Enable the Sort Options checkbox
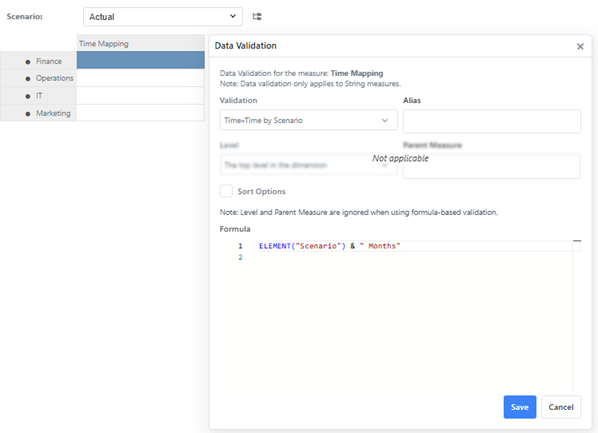 226,191
